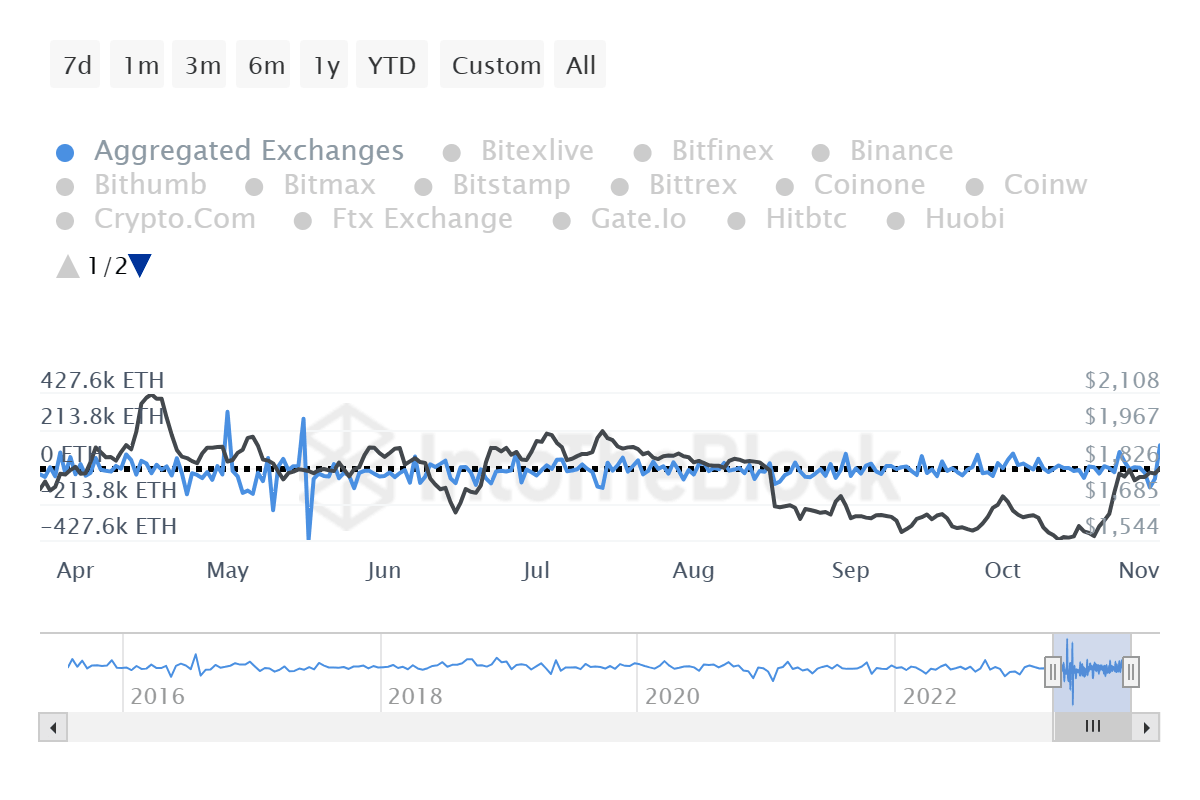Image resolution: width=1200 pixels, height=800 pixels.
Task: Enable the Binance series in legend
Action: [x=900, y=151]
